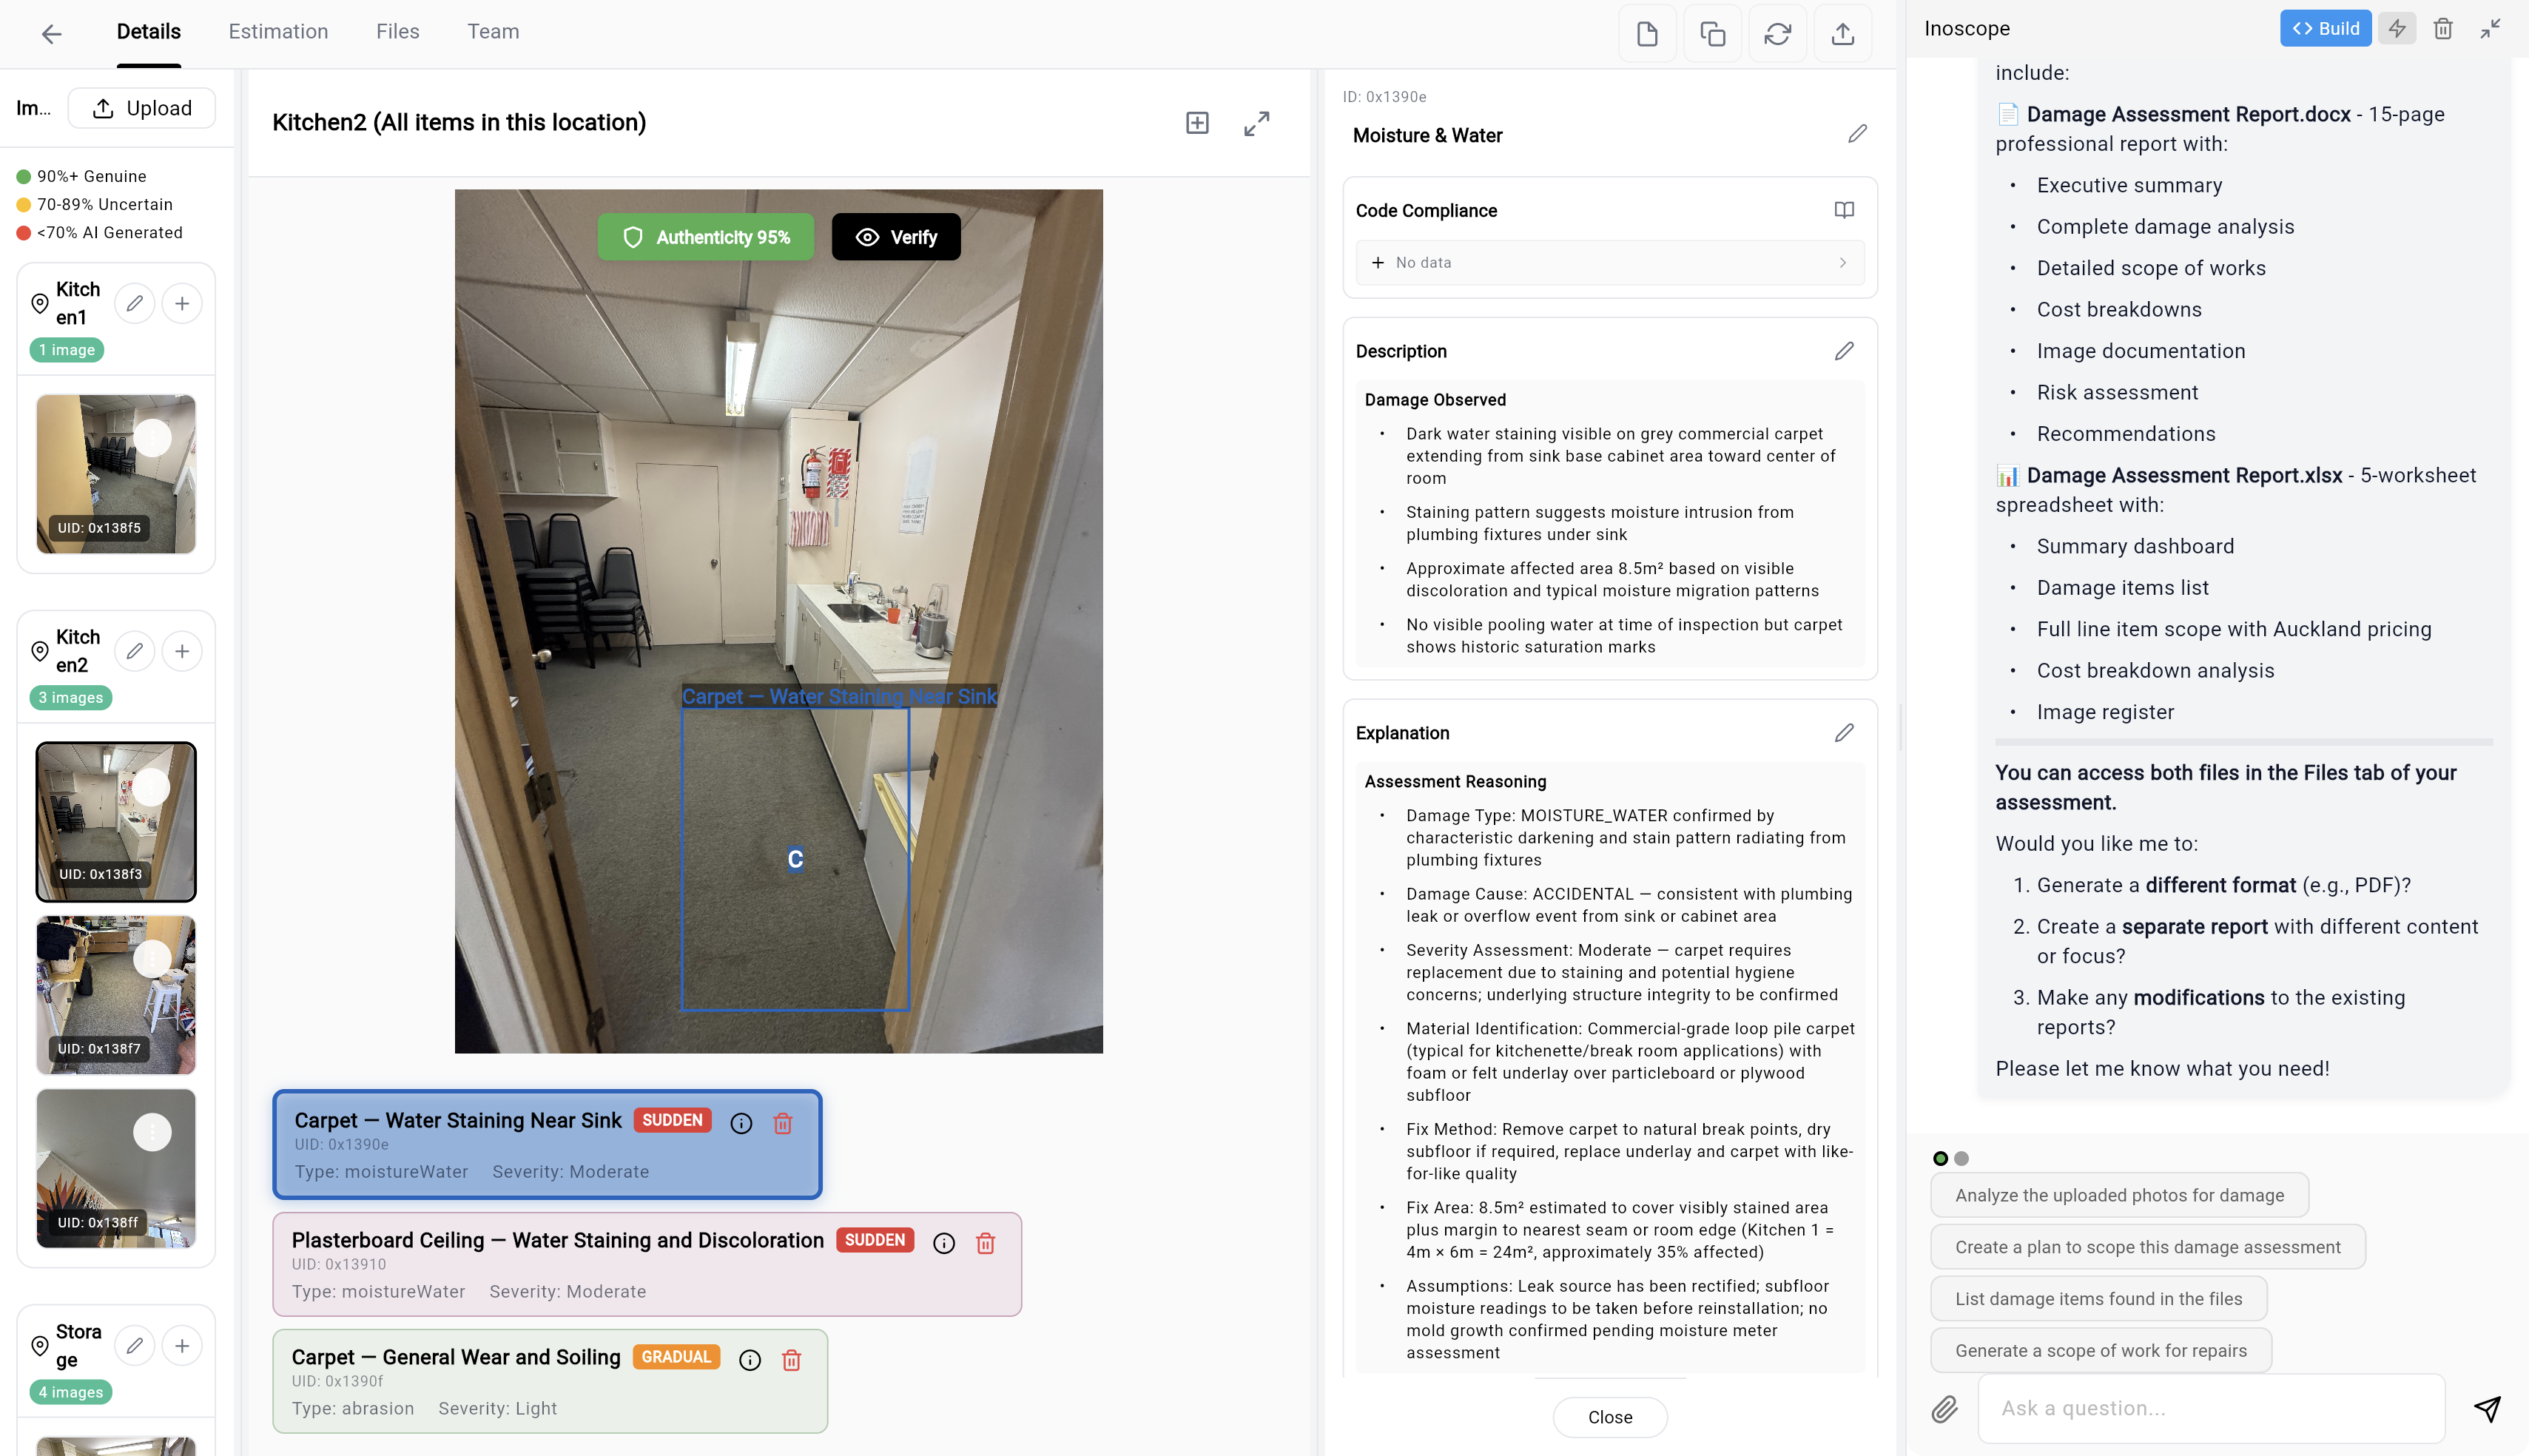Click the Build button in Inoscope panel
2529x1456 pixels.
(2325, 28)
